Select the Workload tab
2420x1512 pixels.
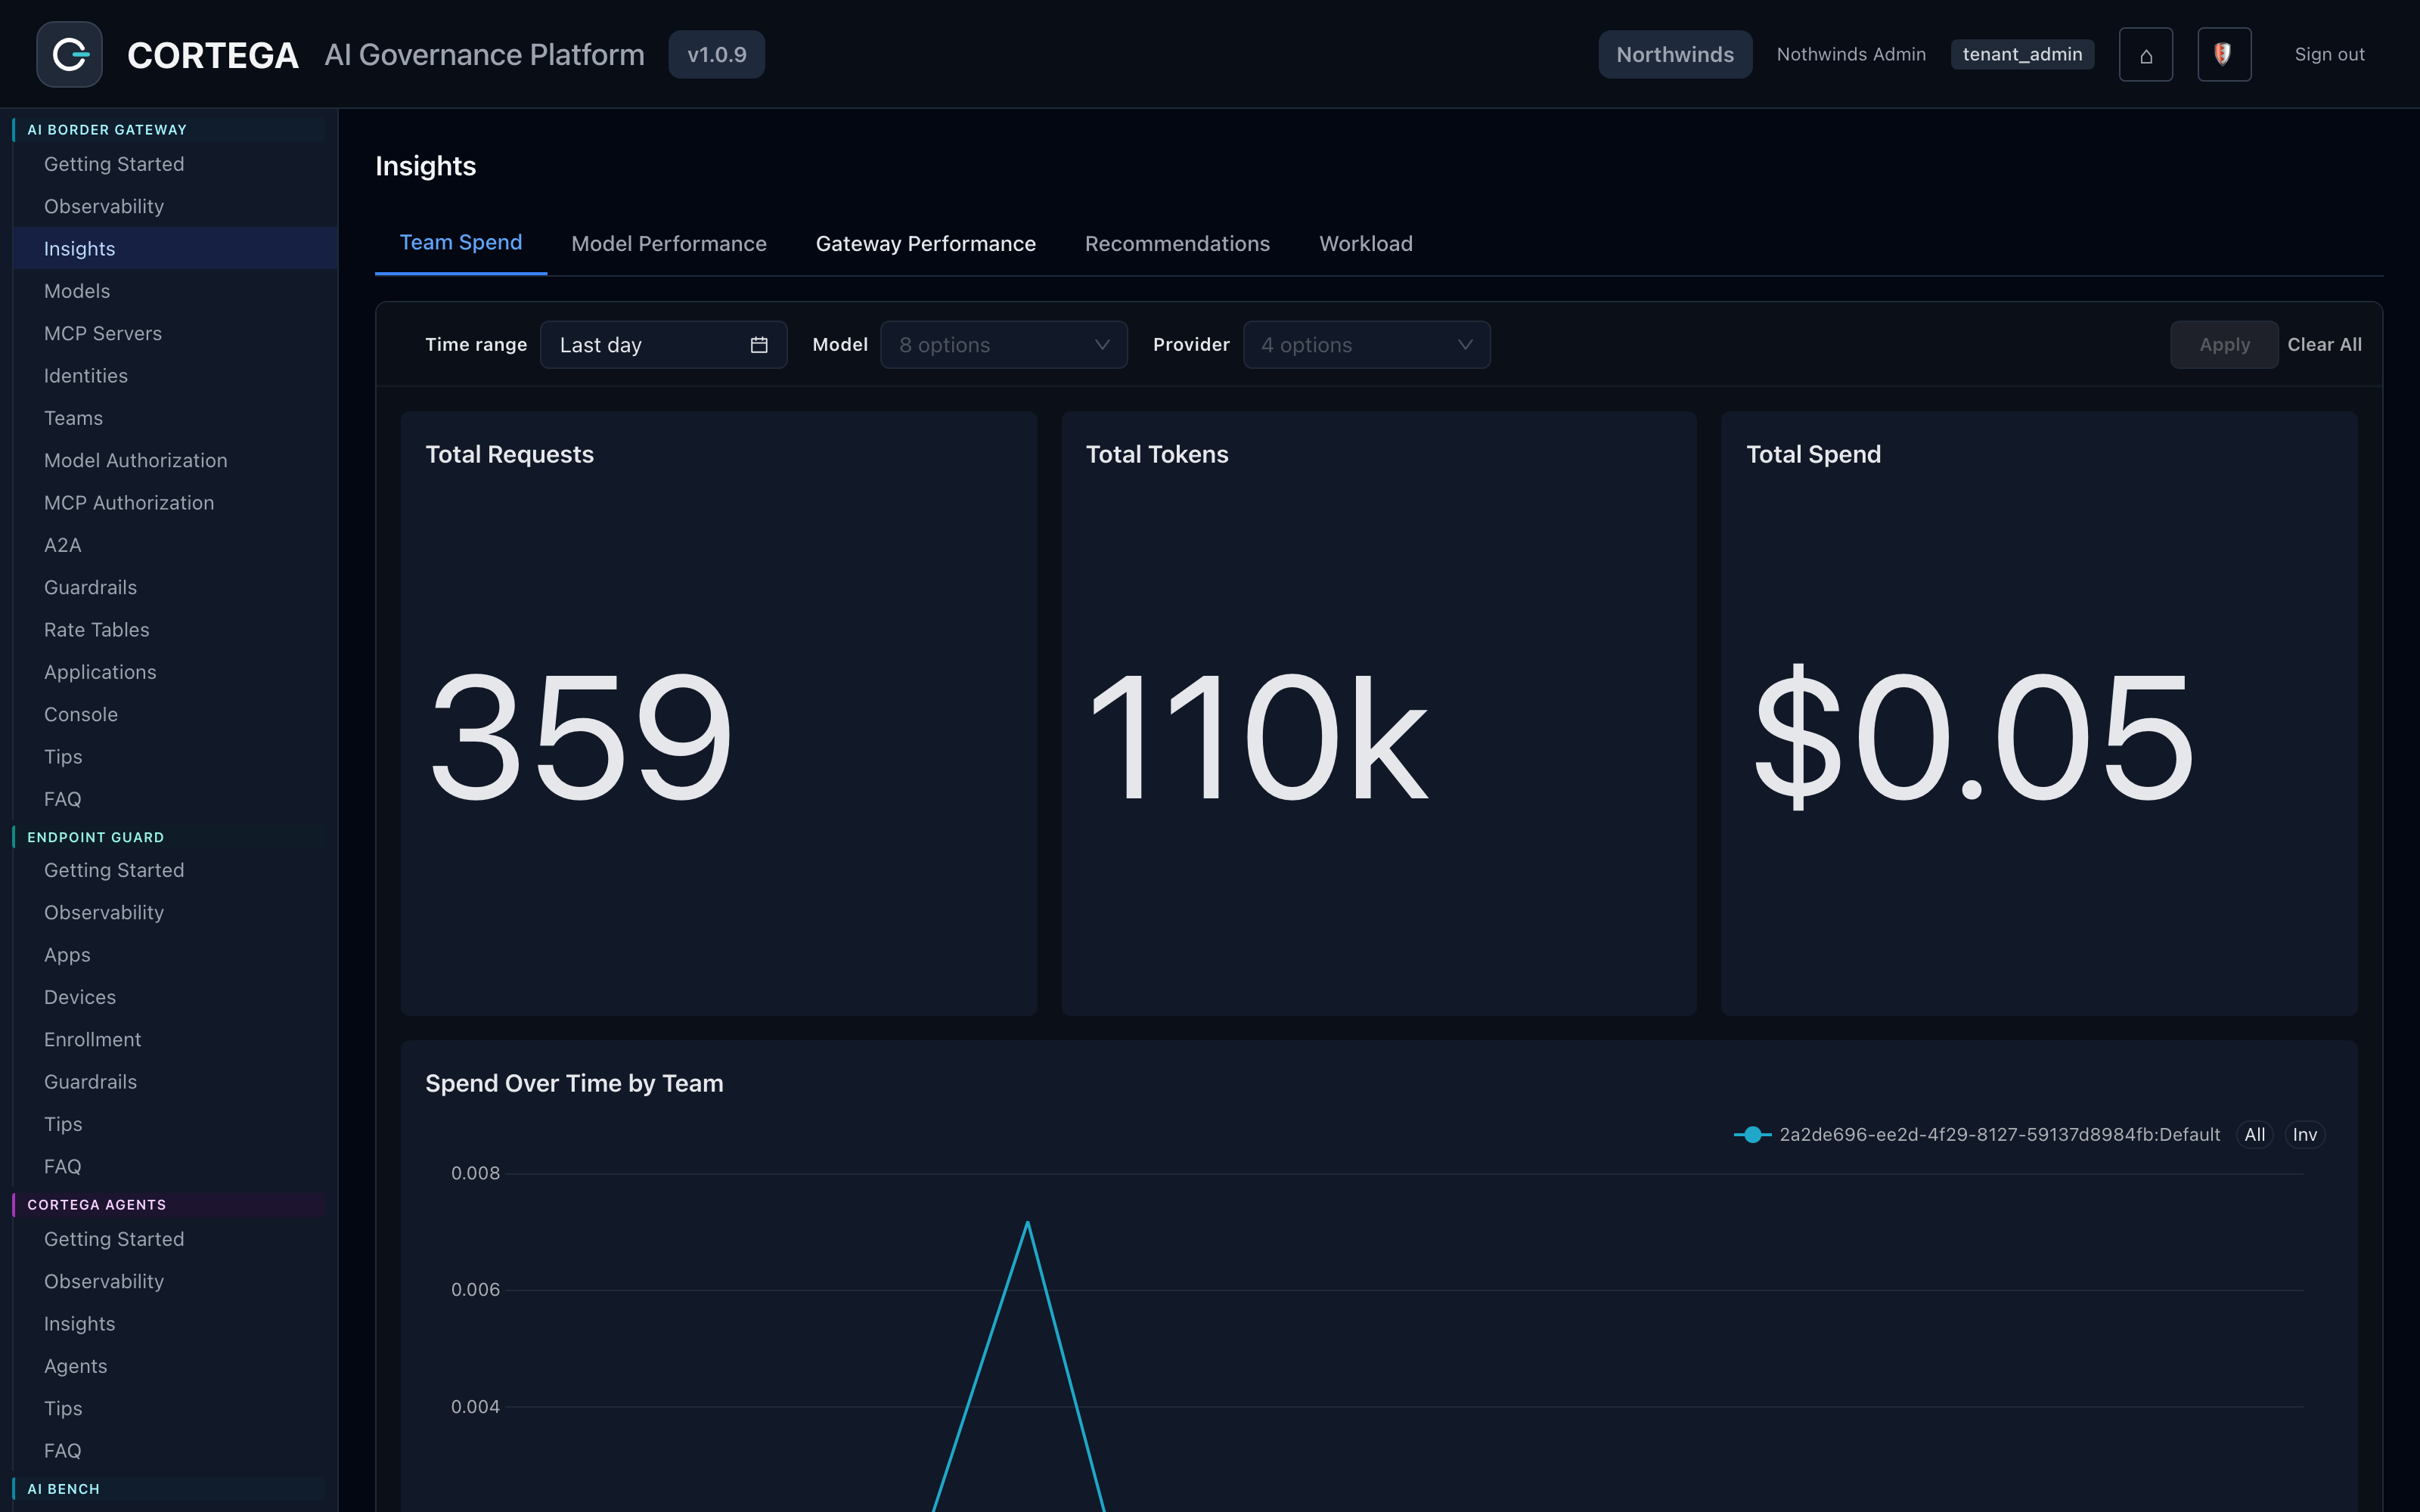pyautogui.click(x=1365, y=244)
